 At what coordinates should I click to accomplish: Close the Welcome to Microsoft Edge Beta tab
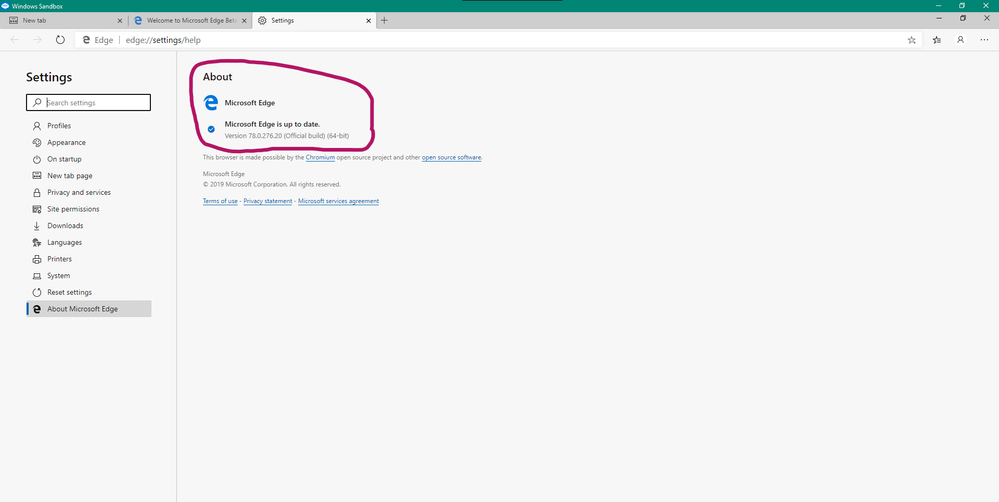(x=245, y=20)
